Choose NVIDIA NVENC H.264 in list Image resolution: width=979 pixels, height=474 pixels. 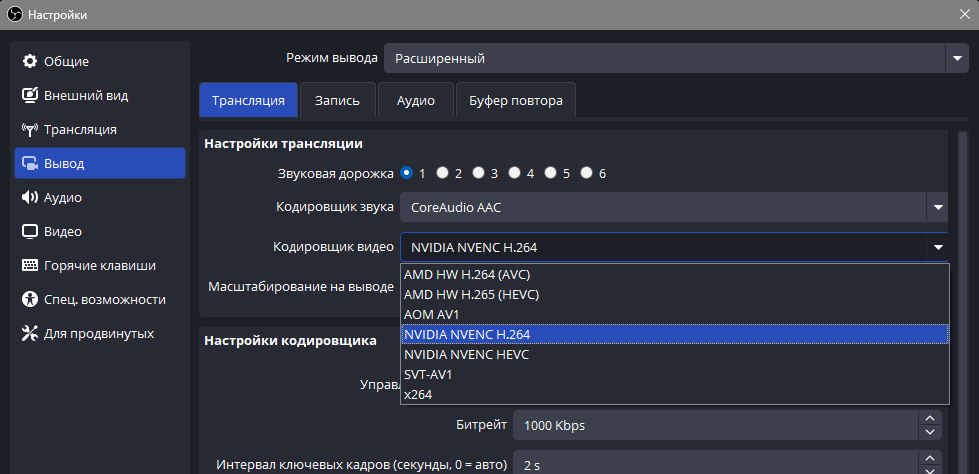pos(674,334)
